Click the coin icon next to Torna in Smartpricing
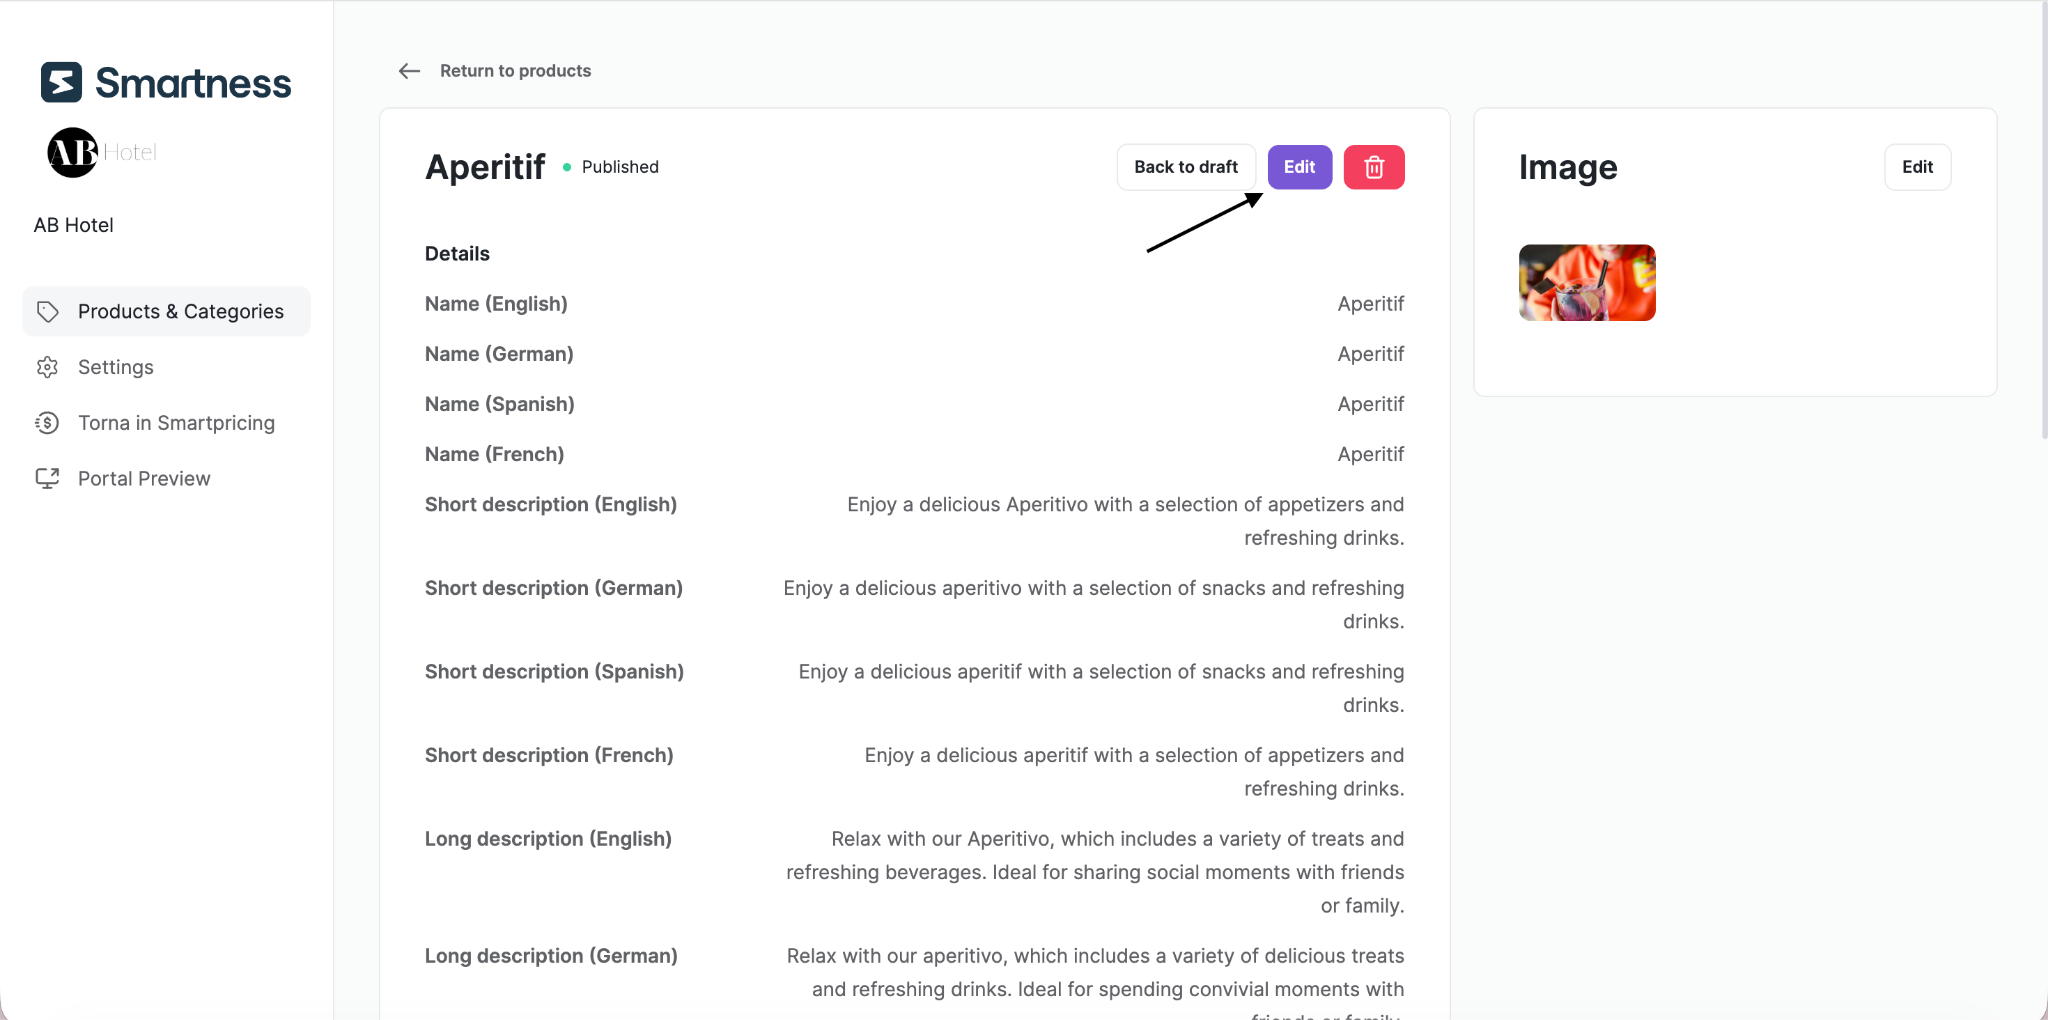This screenshot has height=1020, width=2048. click(x=47, y=423)
